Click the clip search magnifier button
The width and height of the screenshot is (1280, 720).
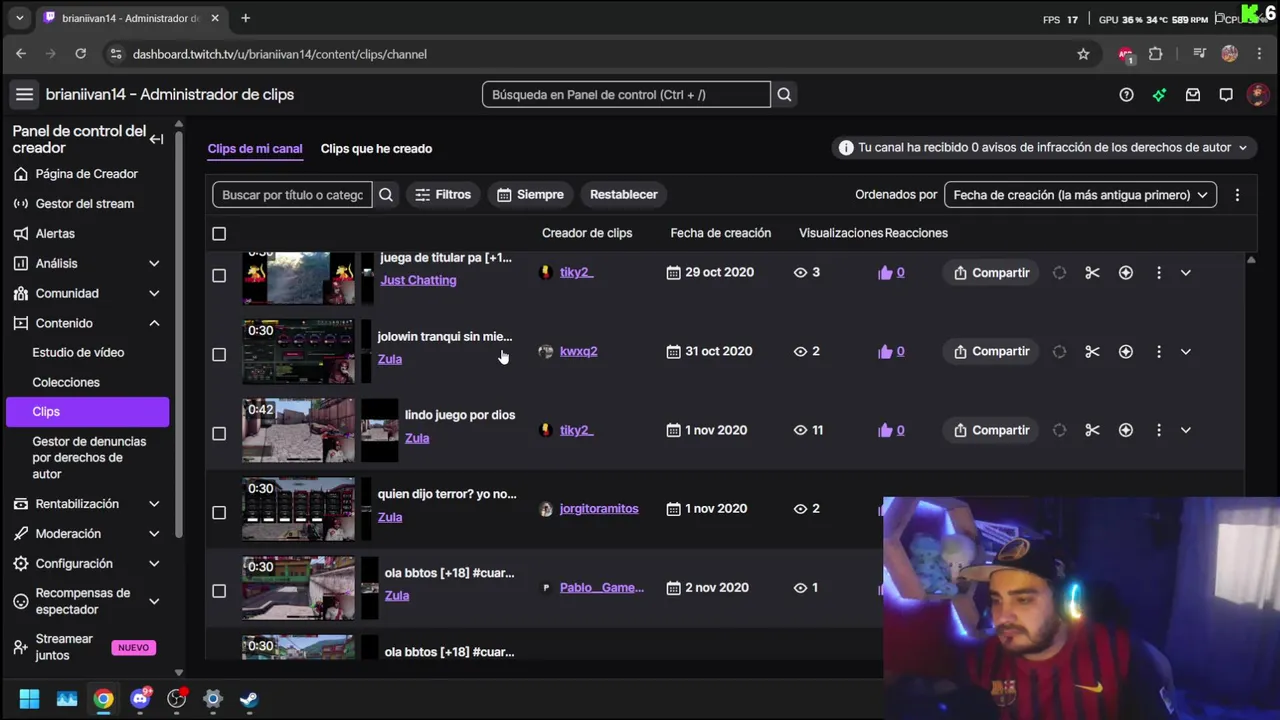point(386,194)
